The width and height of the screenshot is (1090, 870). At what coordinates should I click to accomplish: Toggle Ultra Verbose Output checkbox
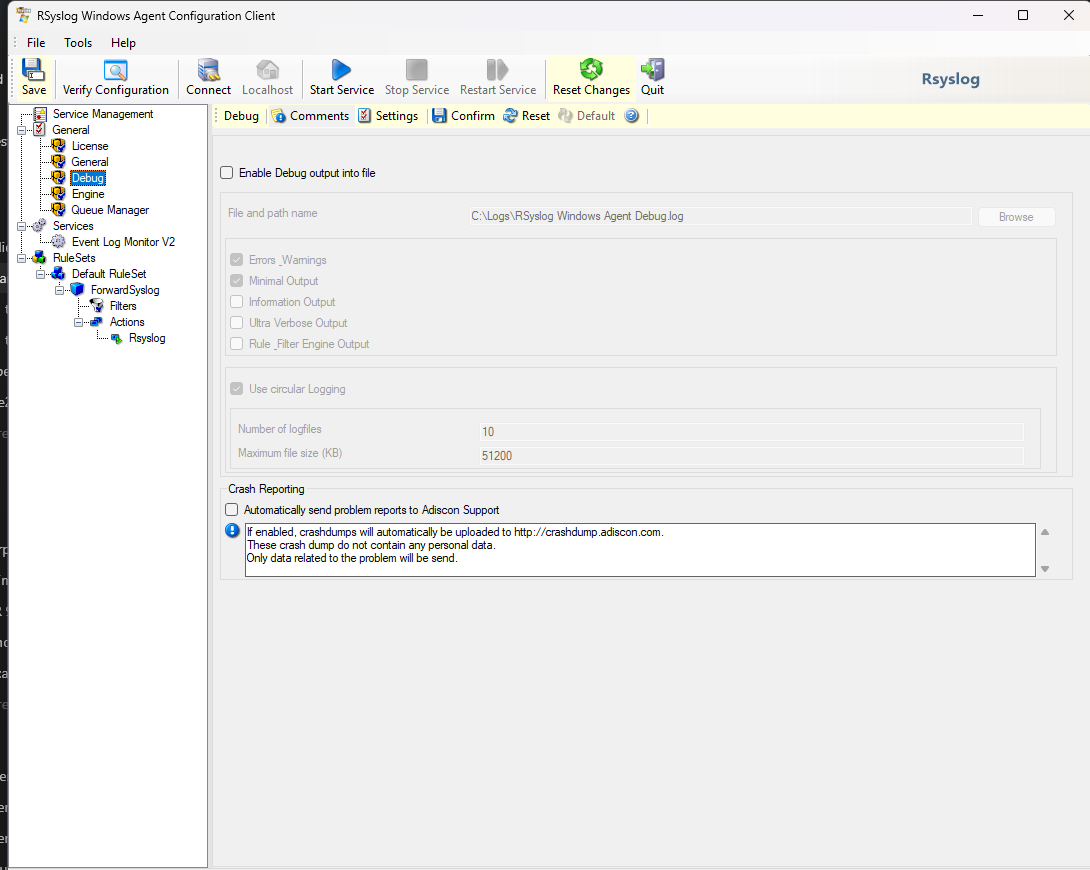click(x=236, y=322)
